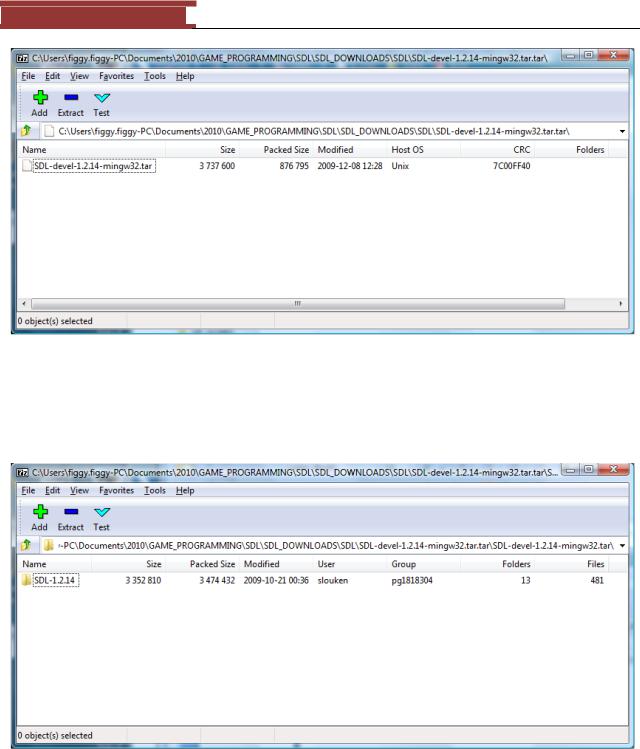
Task: Open Favorites menu in upper window
Action: [x=117, y=76]
